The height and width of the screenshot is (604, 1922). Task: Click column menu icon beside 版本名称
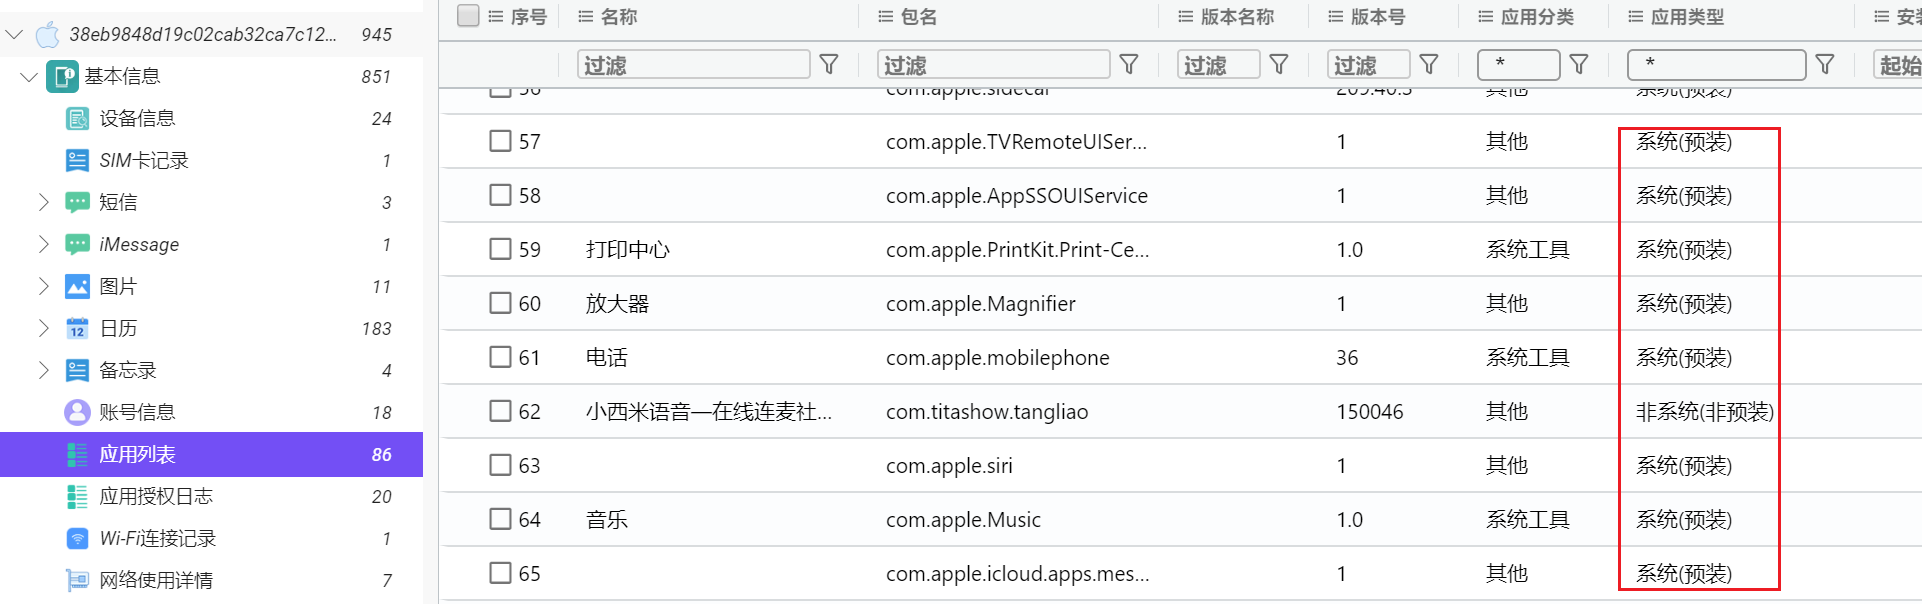[x=1185, y=17]
